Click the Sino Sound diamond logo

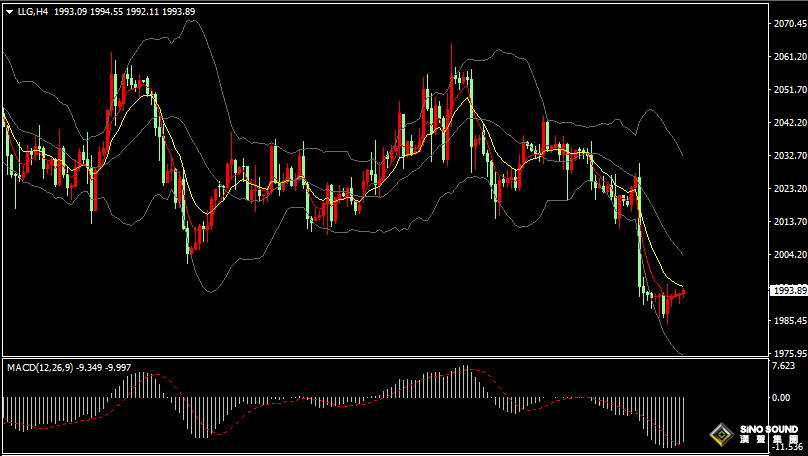point(719,435)
